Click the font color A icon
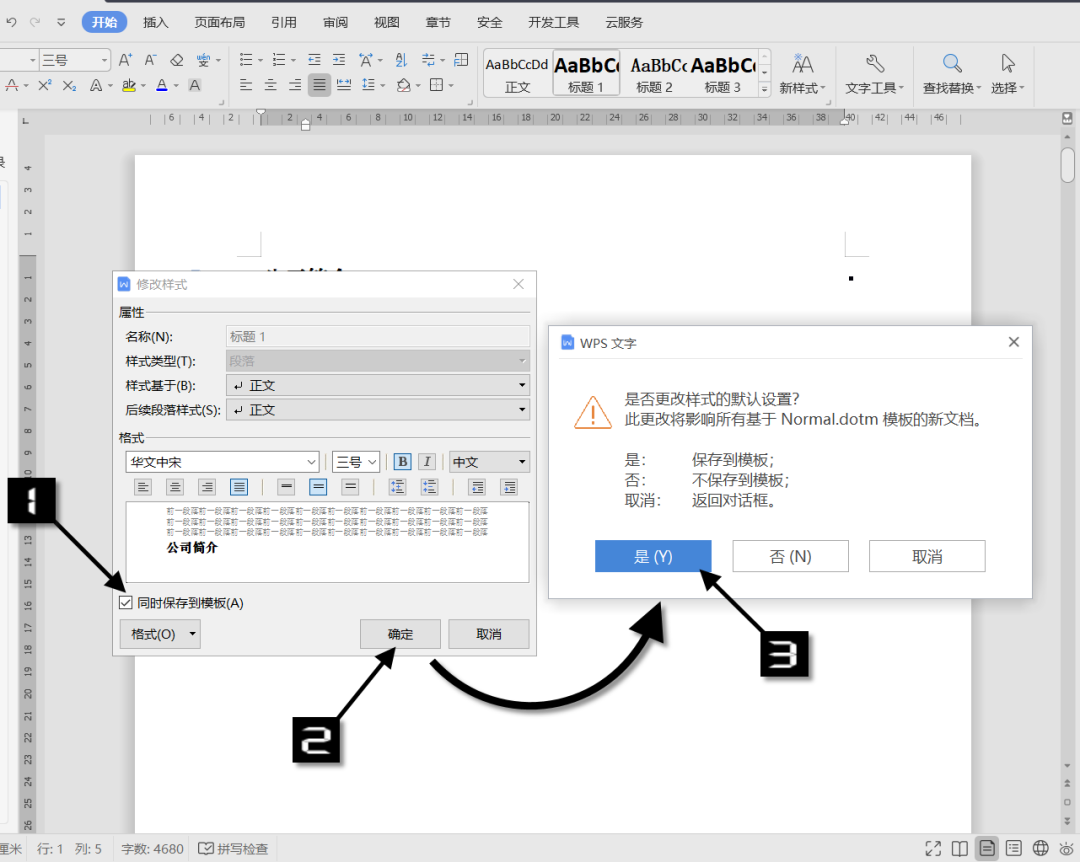This screenshot has width=1080, height=862. 162,85
